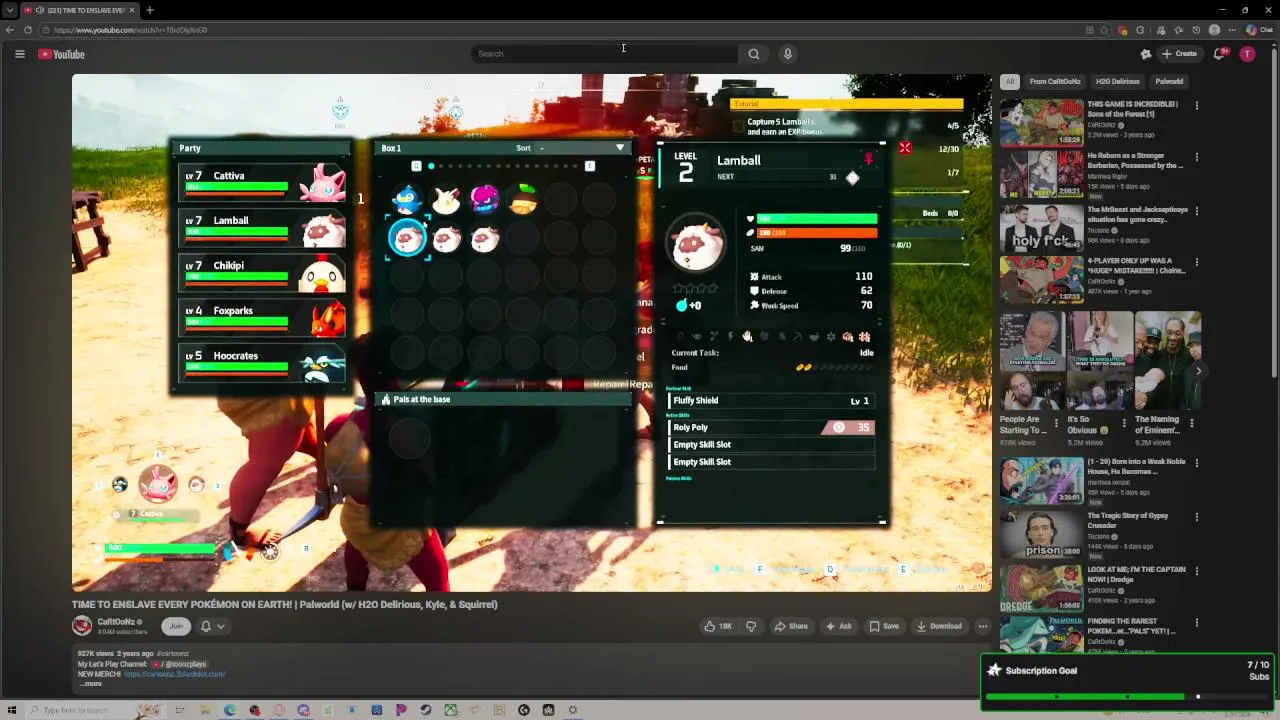Select Chikipi in the party list
1280x720 pixels.
pos(263,273)
